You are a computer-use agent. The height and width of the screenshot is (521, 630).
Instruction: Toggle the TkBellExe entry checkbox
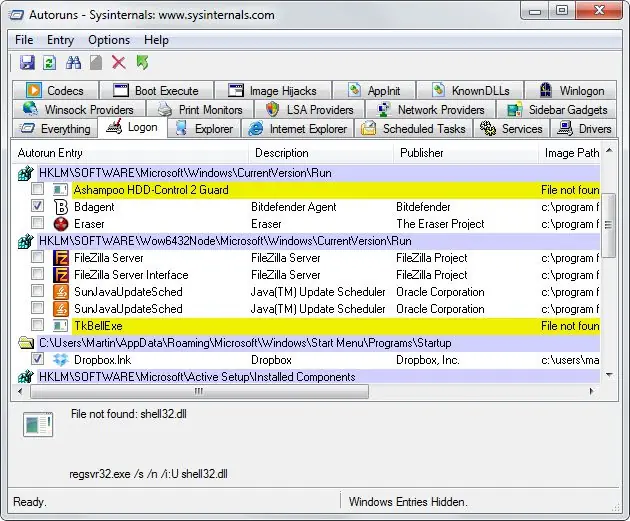[x=37, y=326]
